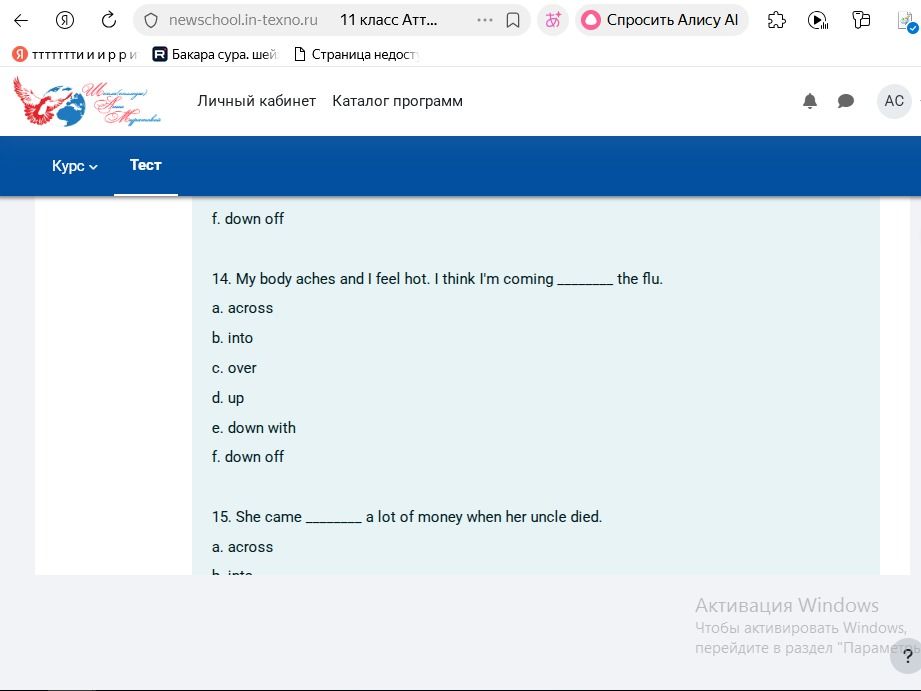Screen dimensions: 921x691
Task: Open the notifications bell icon
Action: click(810, 101)
